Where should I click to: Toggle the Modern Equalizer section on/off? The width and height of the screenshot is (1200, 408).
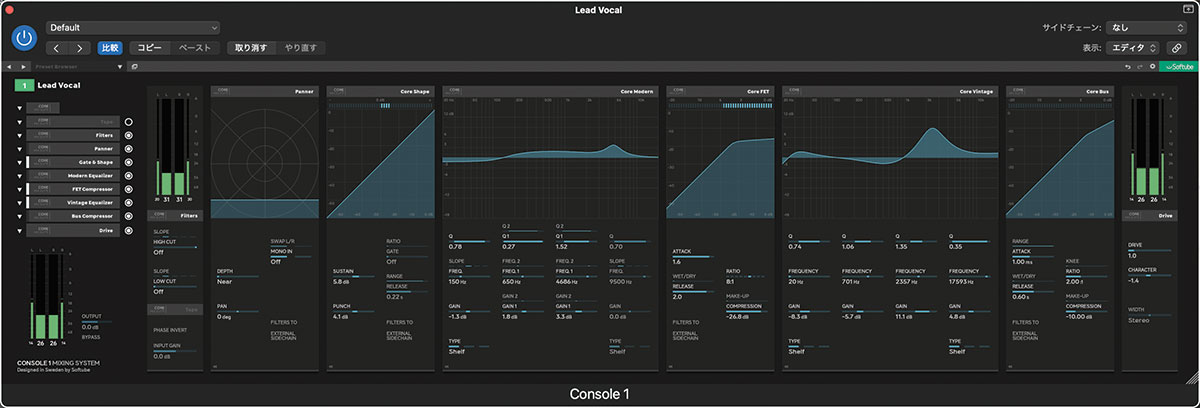pos(129,175)
